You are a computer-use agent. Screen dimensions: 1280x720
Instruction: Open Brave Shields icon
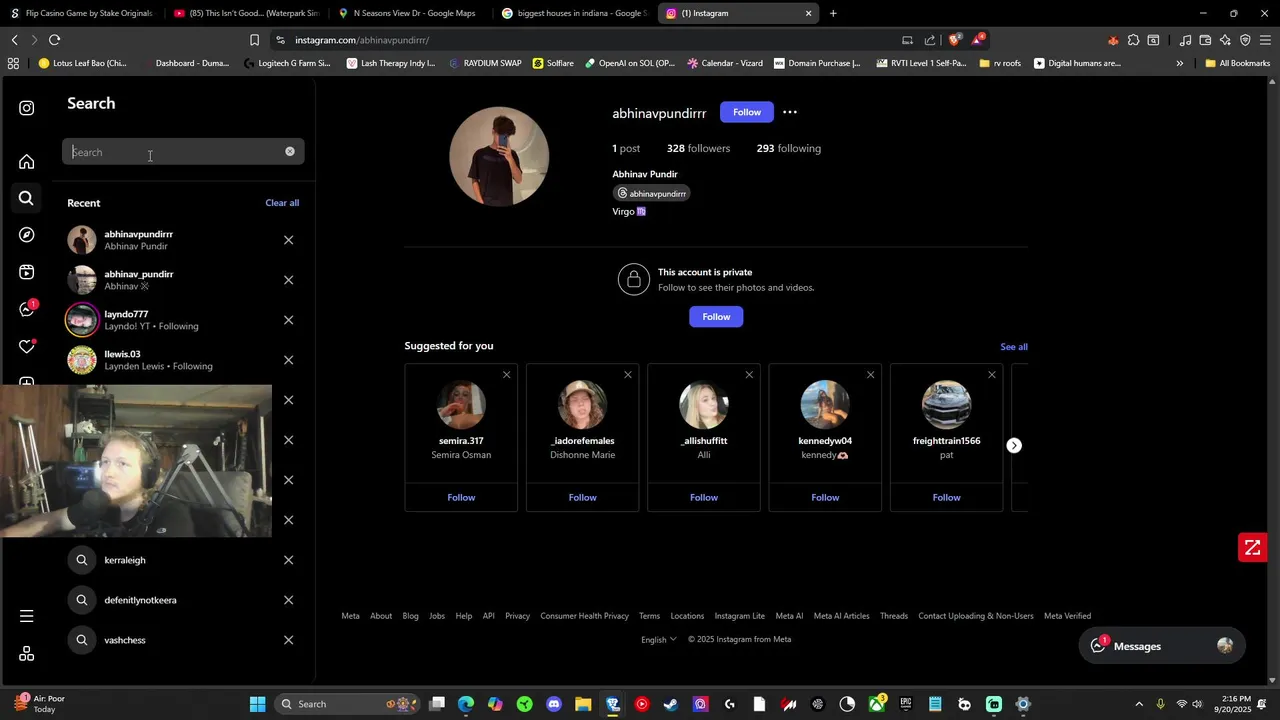pos(954,40)
